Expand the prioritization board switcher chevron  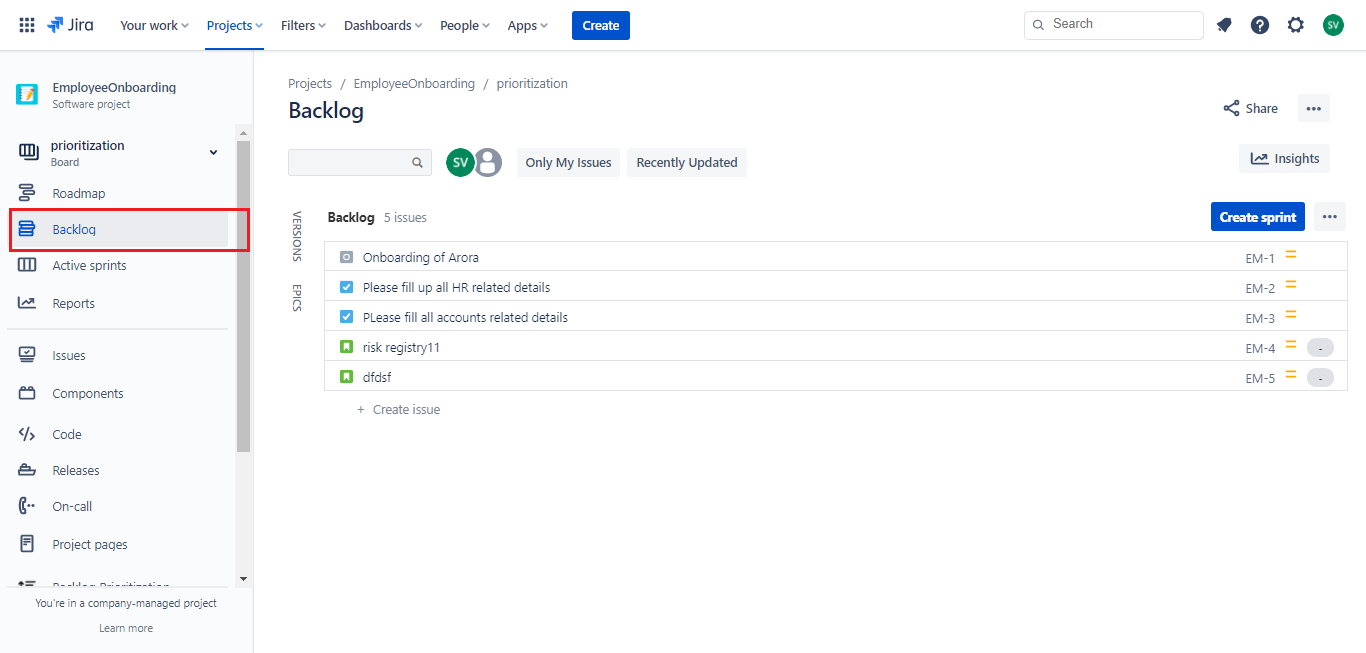click(213, 152)
